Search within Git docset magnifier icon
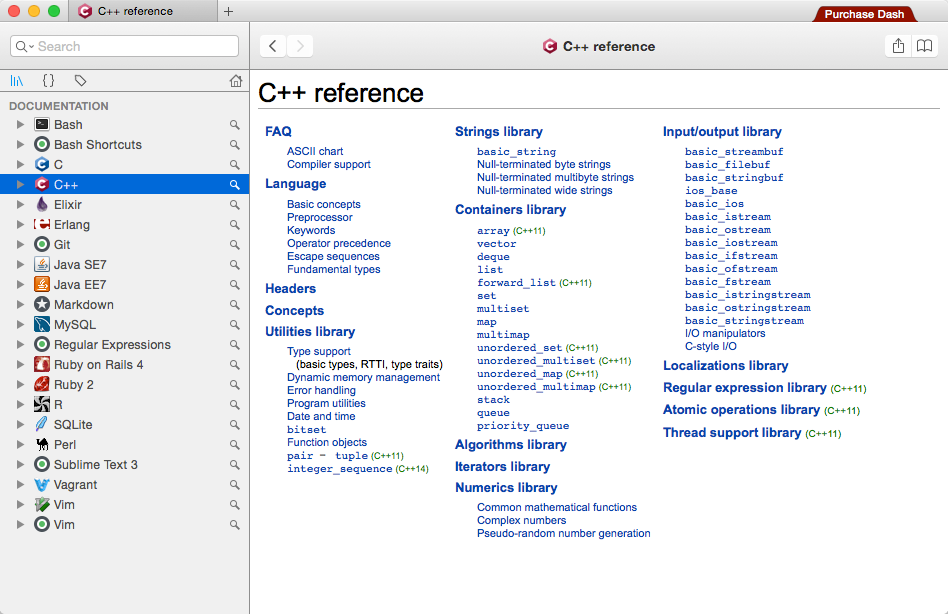948x614 pixels. click(x=235, y=244)
